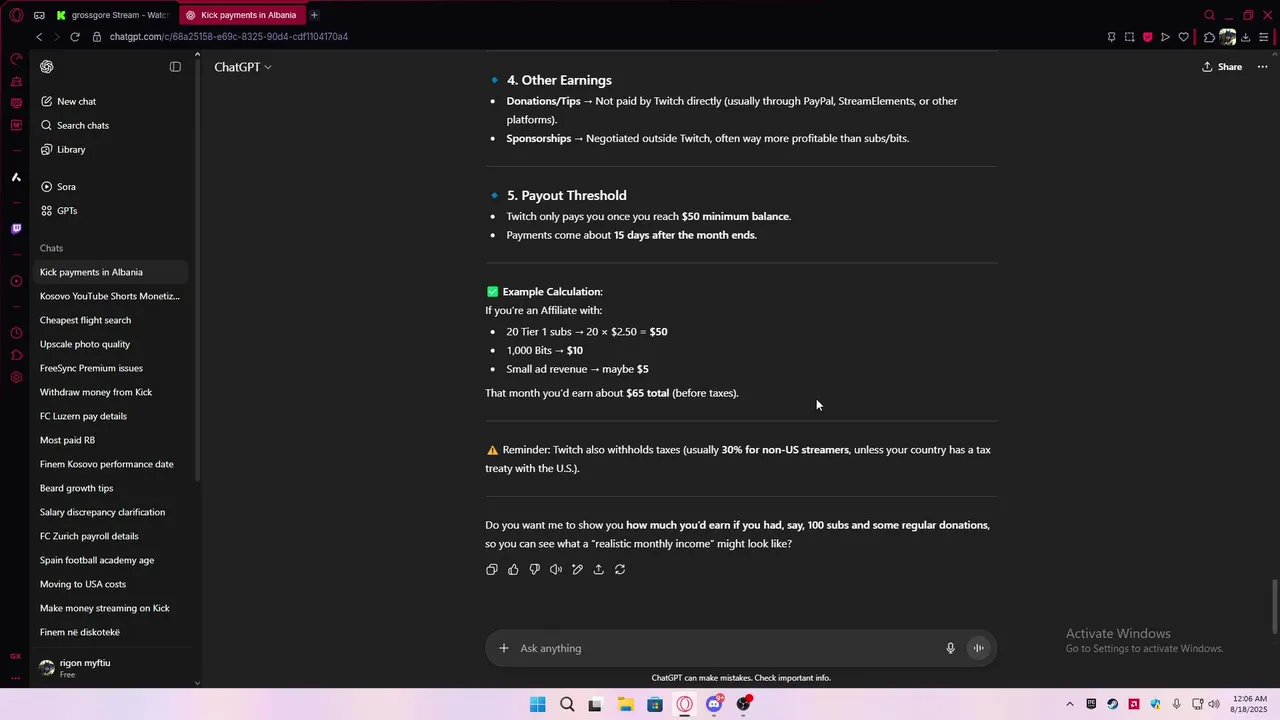
Task: Start voice mode from the prompt bar
Action: point(979,648)
